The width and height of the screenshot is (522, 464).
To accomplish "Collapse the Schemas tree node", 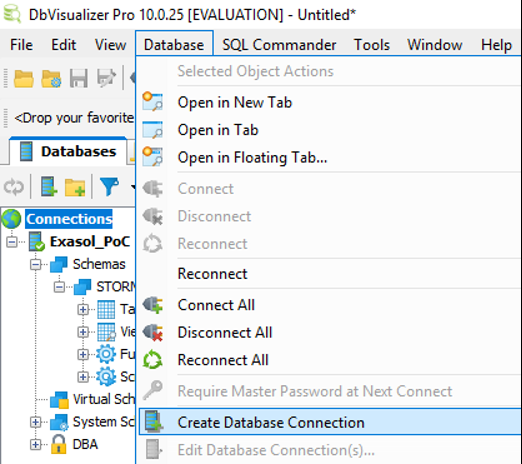I will pos(35,265).
